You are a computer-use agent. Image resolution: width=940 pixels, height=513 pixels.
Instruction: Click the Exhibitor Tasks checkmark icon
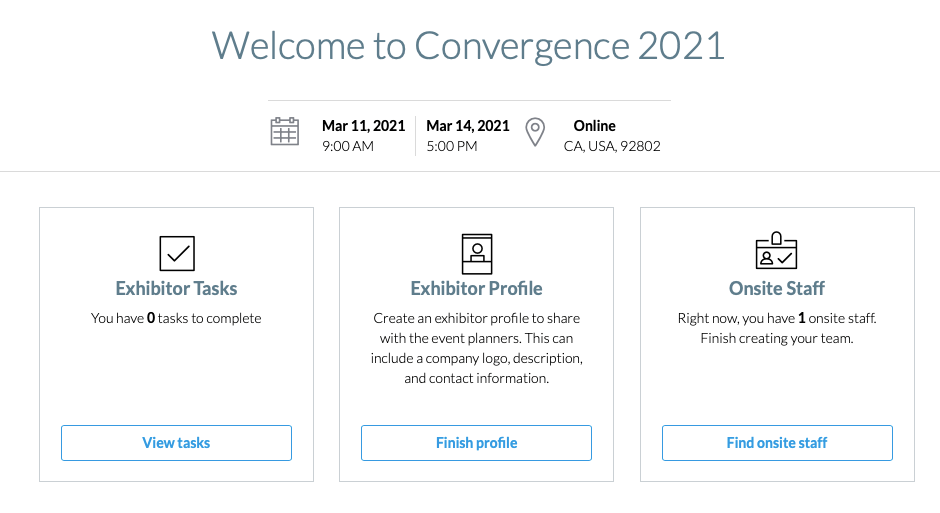(x=177, y=254)
